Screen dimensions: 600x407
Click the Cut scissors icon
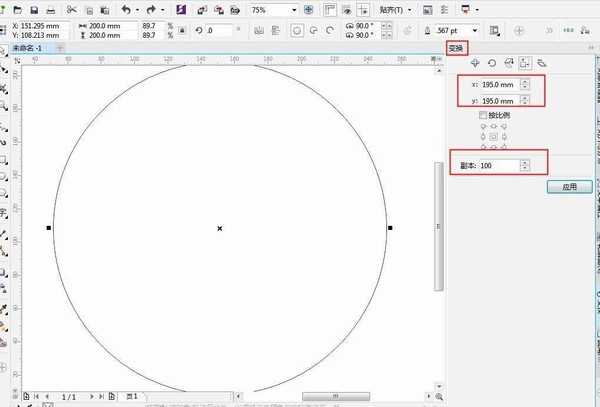click(x=73, y=9)
